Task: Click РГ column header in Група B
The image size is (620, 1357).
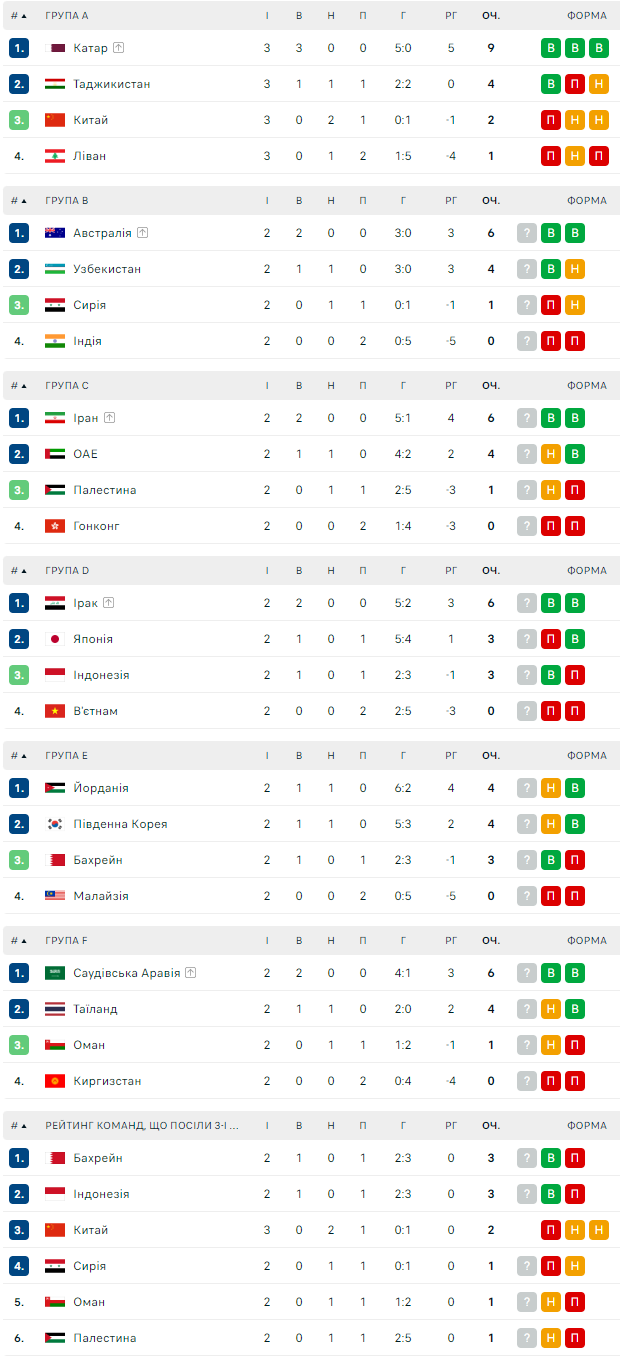Action: pyautogui.click(x=451, y=201)
